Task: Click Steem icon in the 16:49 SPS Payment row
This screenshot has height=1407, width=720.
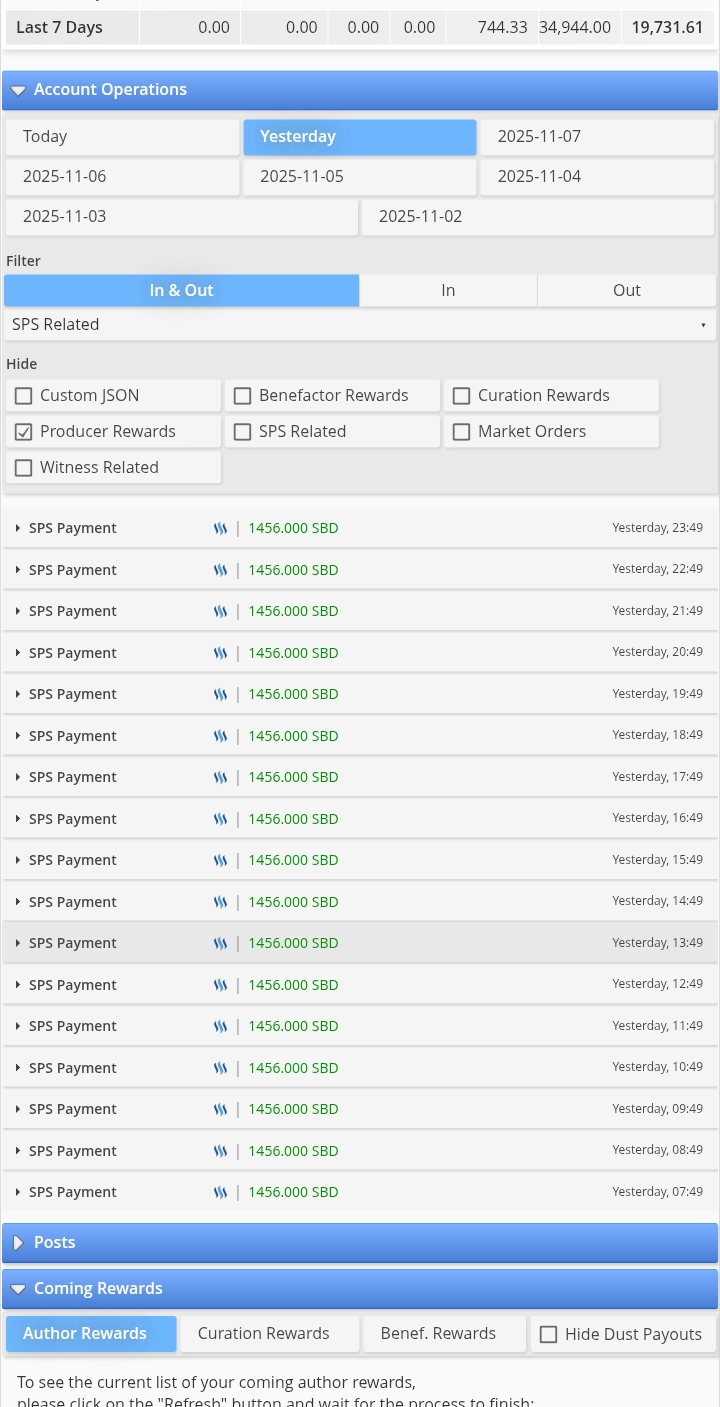Action: [x=220, y=819]
